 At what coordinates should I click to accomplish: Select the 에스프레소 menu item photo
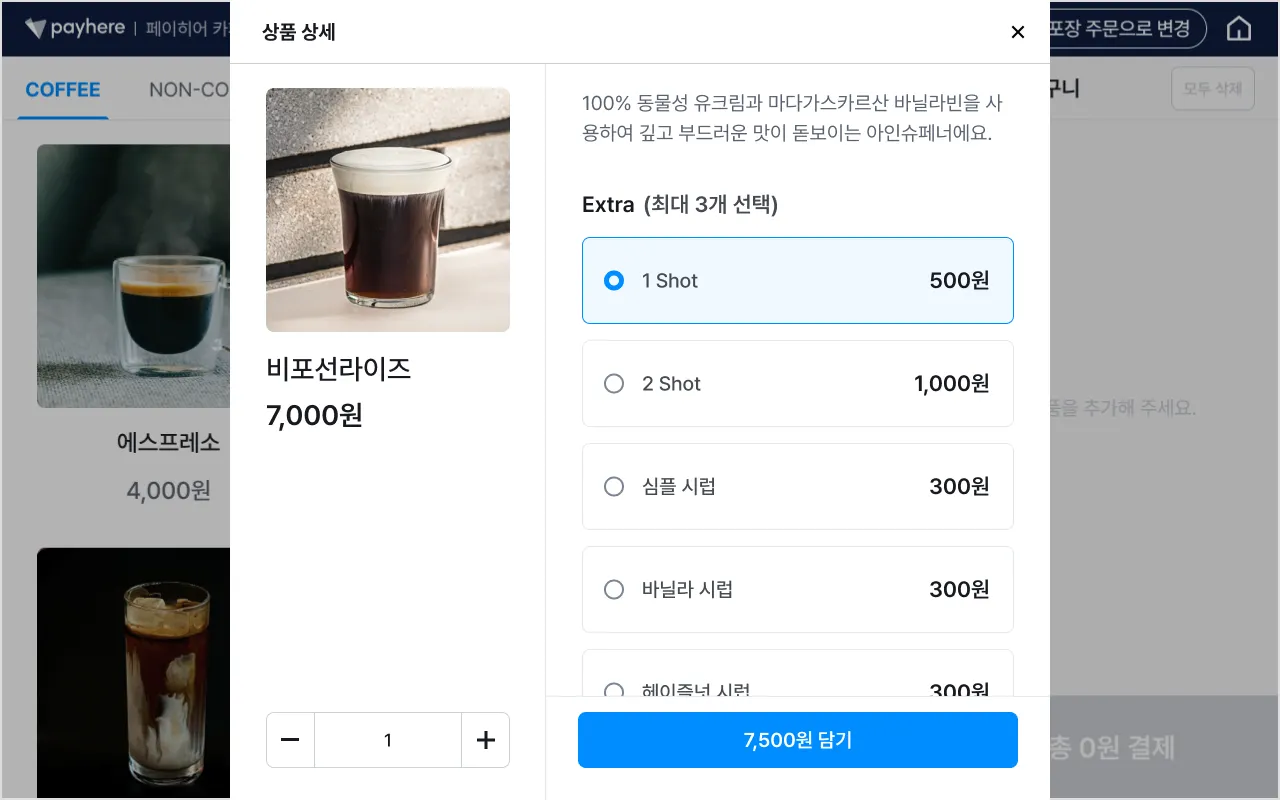point(133,276)
